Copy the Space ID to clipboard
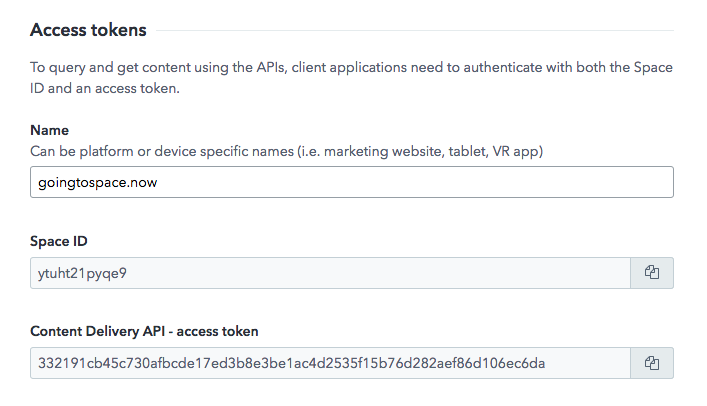 coord(652,273)
